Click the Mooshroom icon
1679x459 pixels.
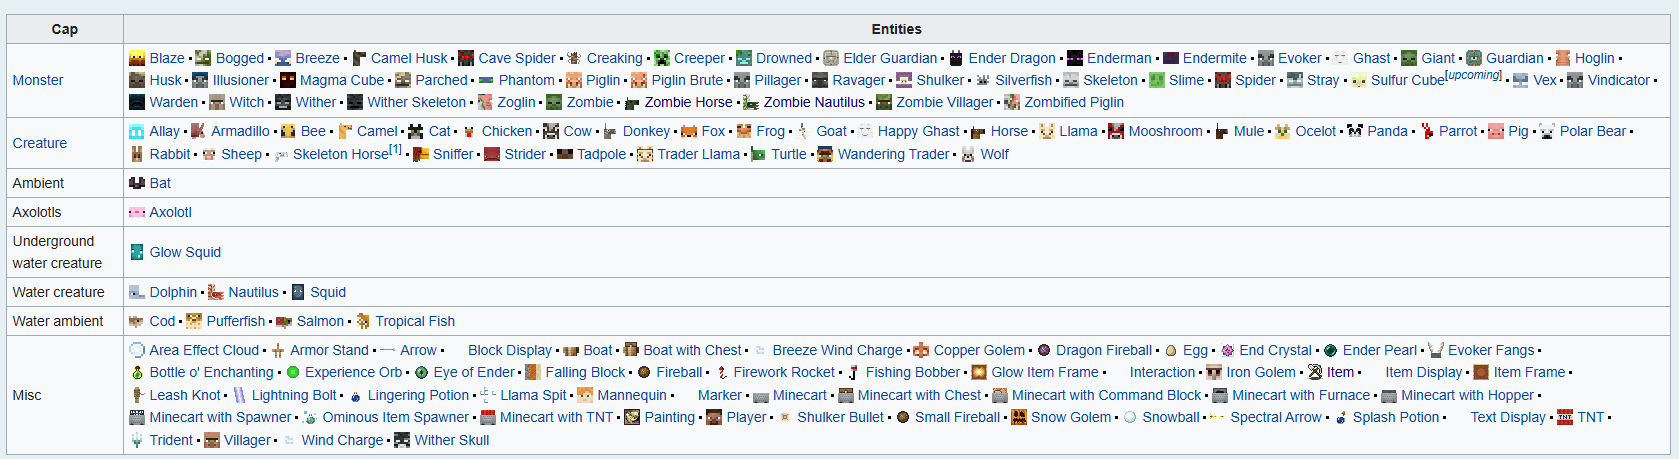pyautogui.click(x=1116, y=131)
